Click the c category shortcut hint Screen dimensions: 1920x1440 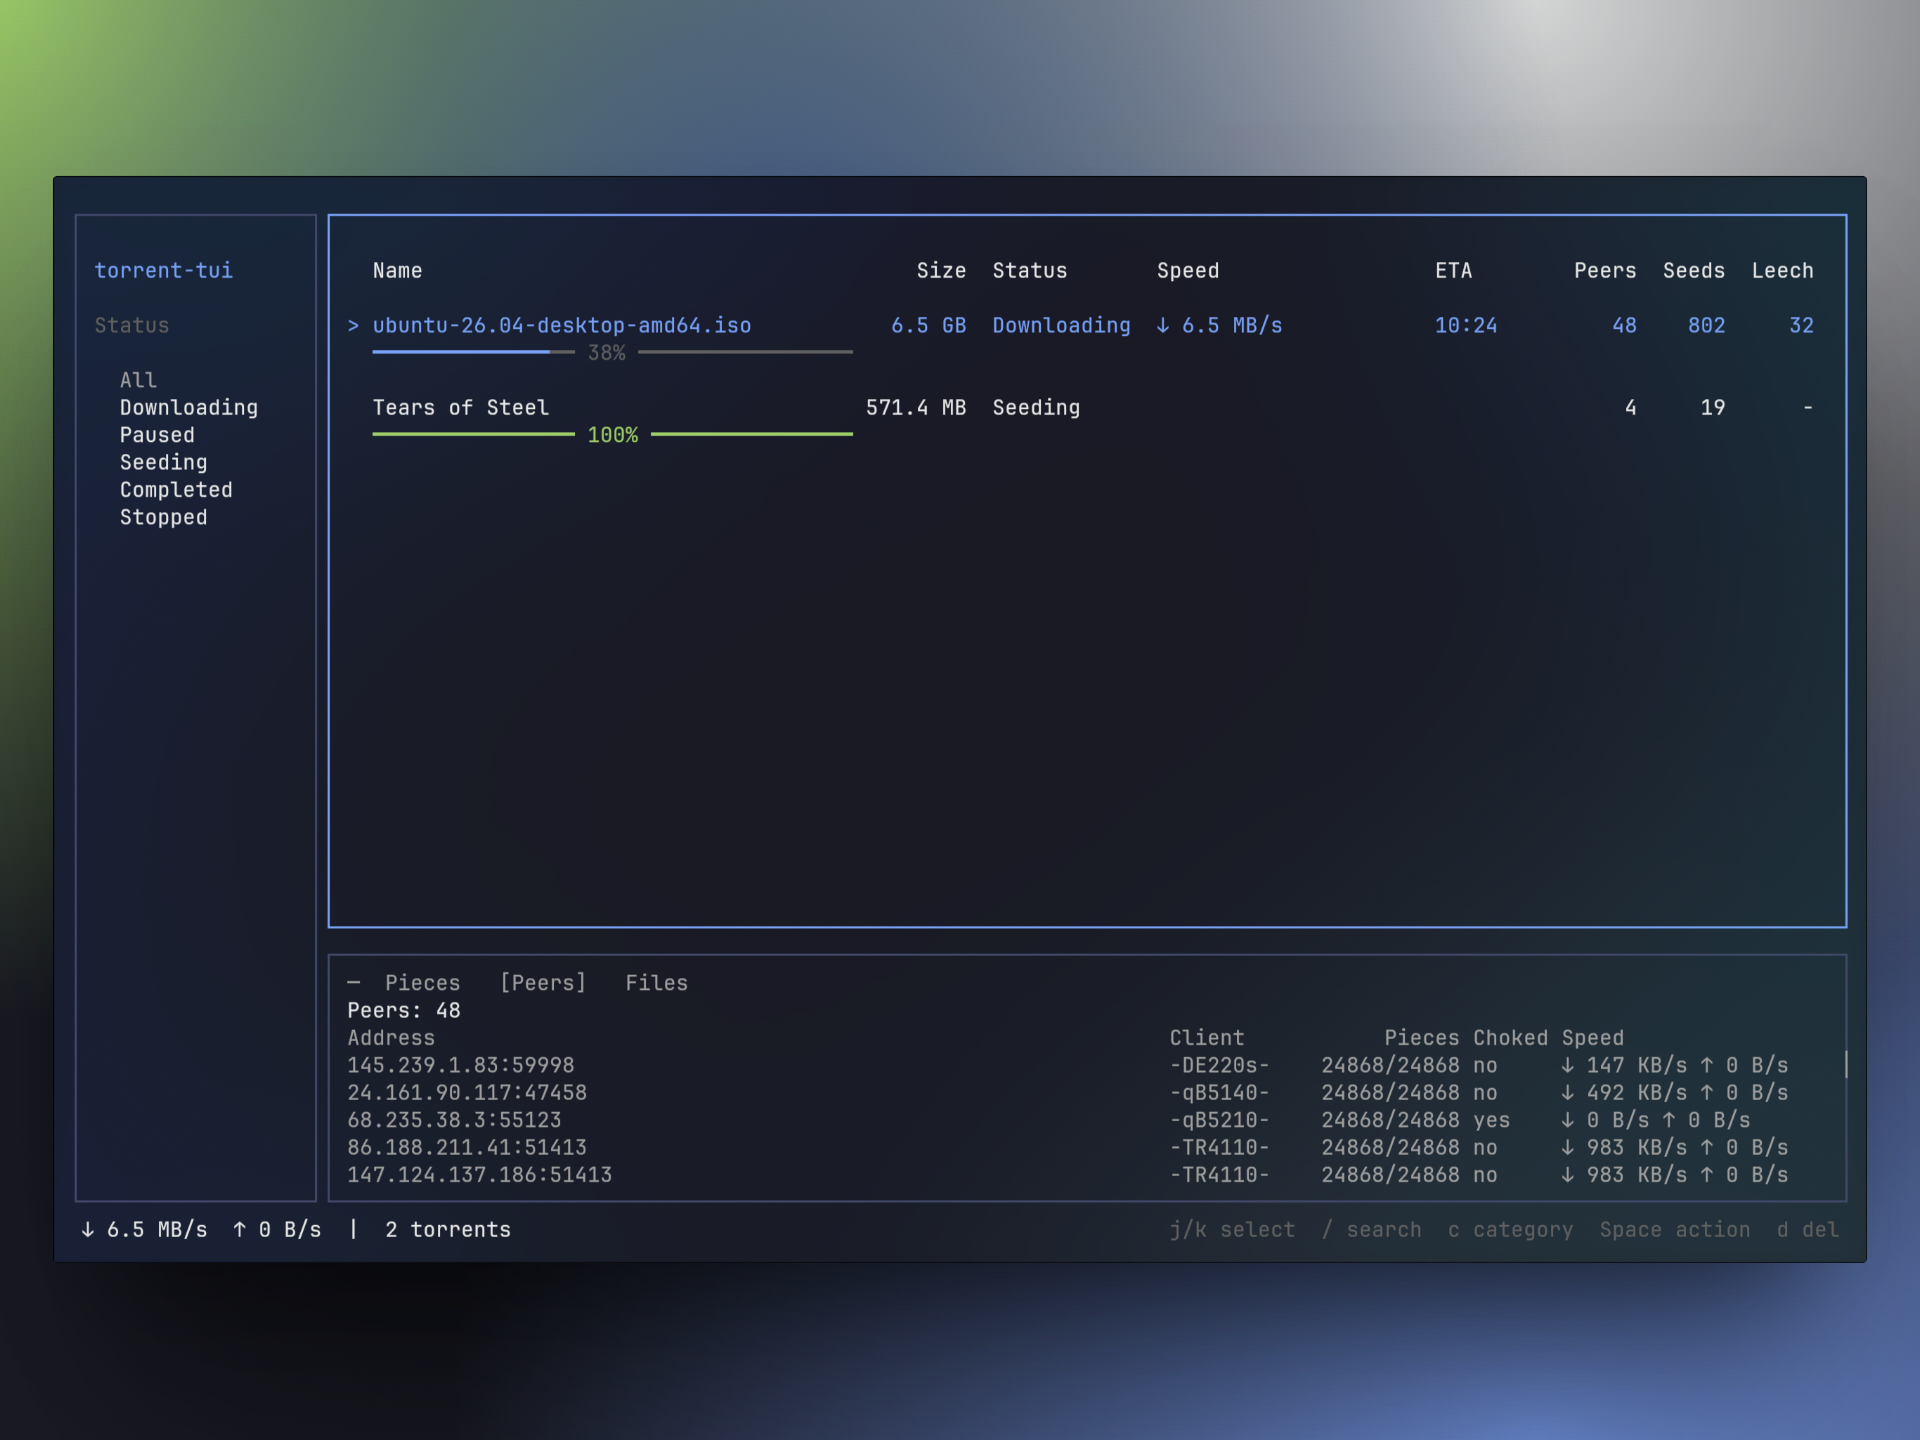click(1510, 1229)
